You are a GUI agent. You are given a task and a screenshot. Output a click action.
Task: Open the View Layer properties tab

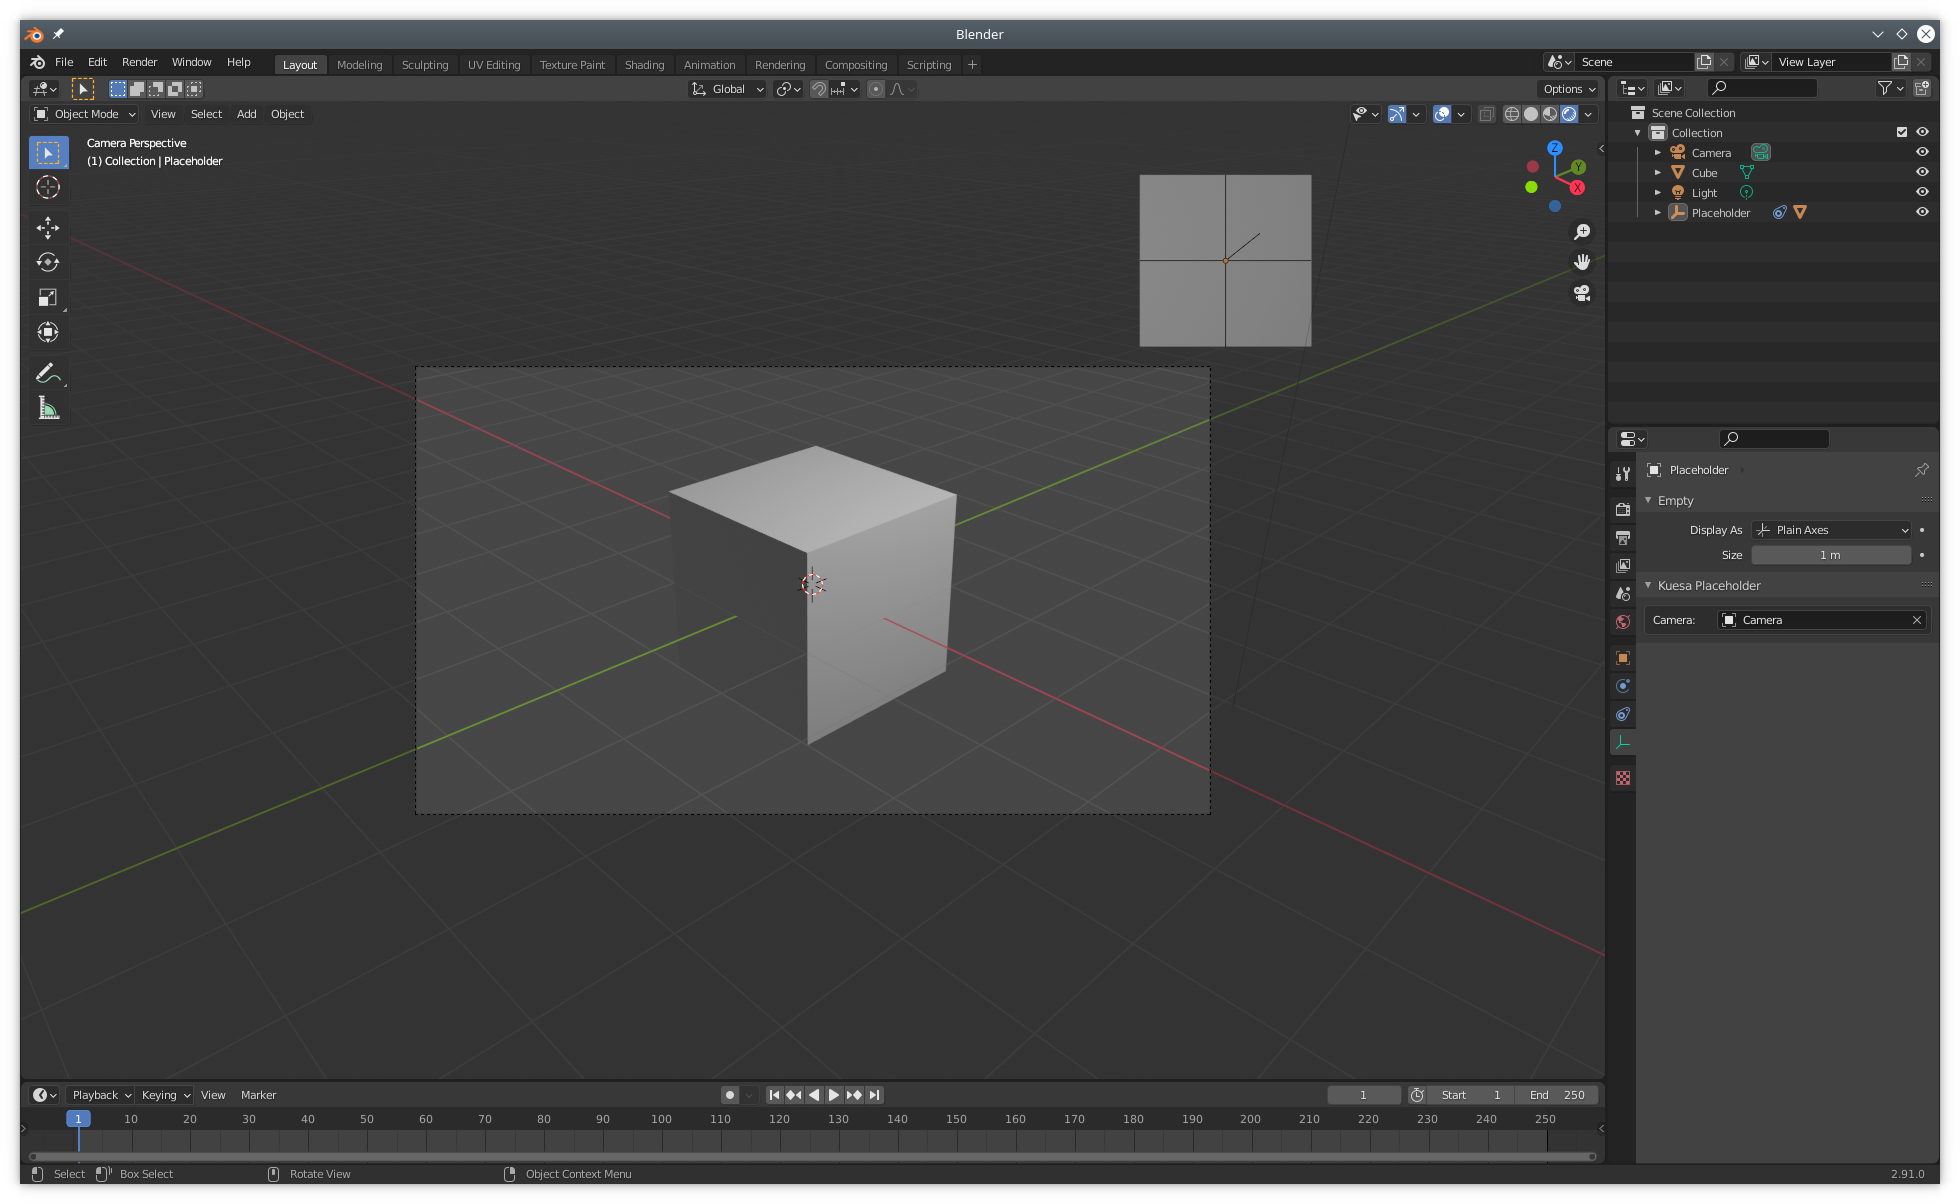pos(1623,566)
